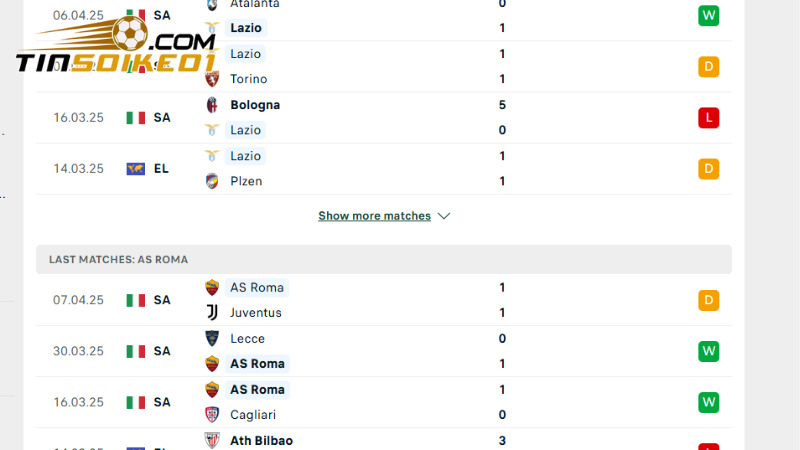Click the Torino team crest icon
Screen dimensions: 800x450
pos(212,79)
